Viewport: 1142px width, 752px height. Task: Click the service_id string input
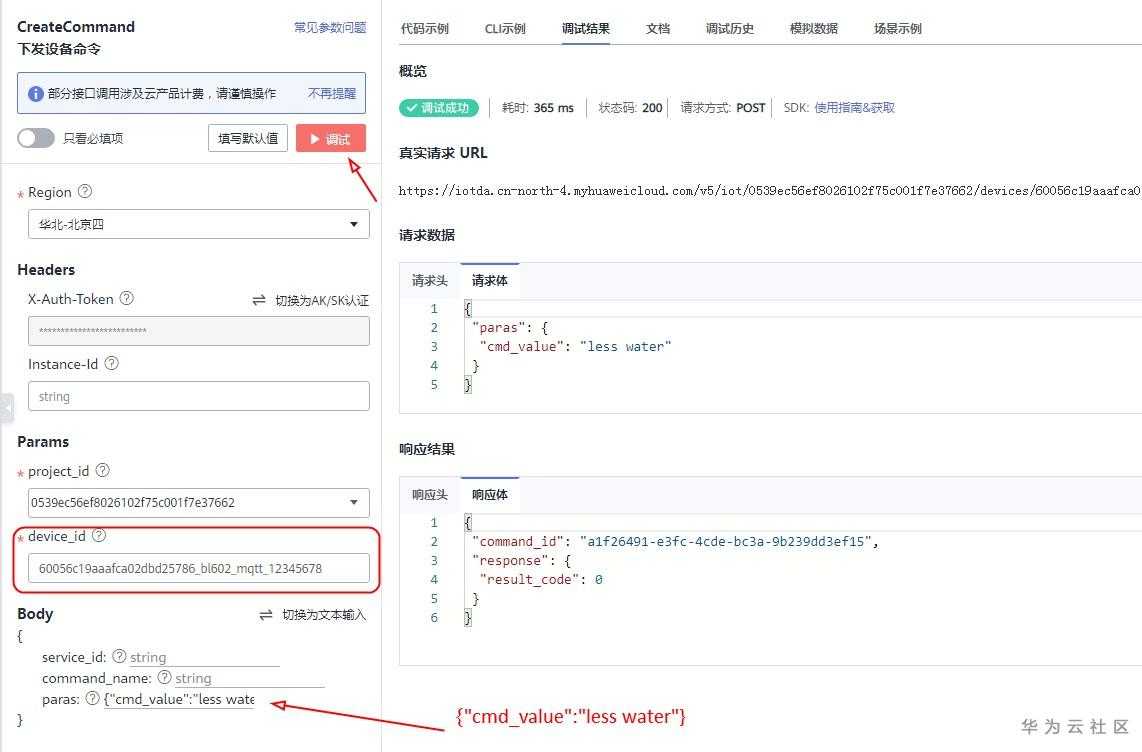(x=205, y=657)
